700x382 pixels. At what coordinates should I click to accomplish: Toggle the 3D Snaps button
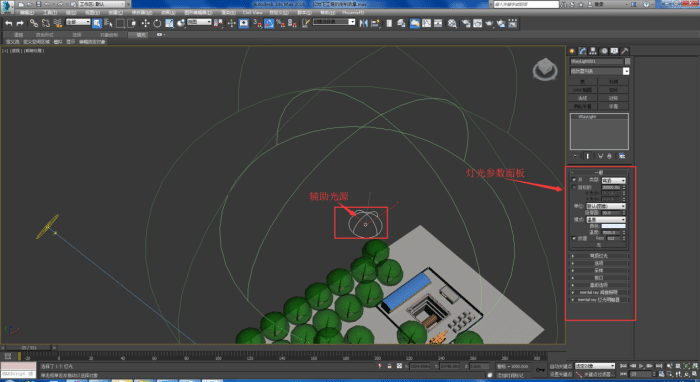tap(258, 23)
